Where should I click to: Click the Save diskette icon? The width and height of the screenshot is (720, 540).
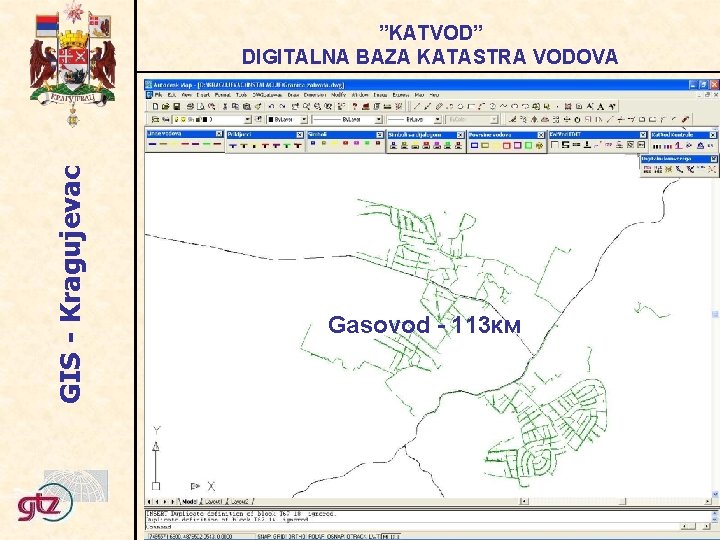[x=177, y=107]
